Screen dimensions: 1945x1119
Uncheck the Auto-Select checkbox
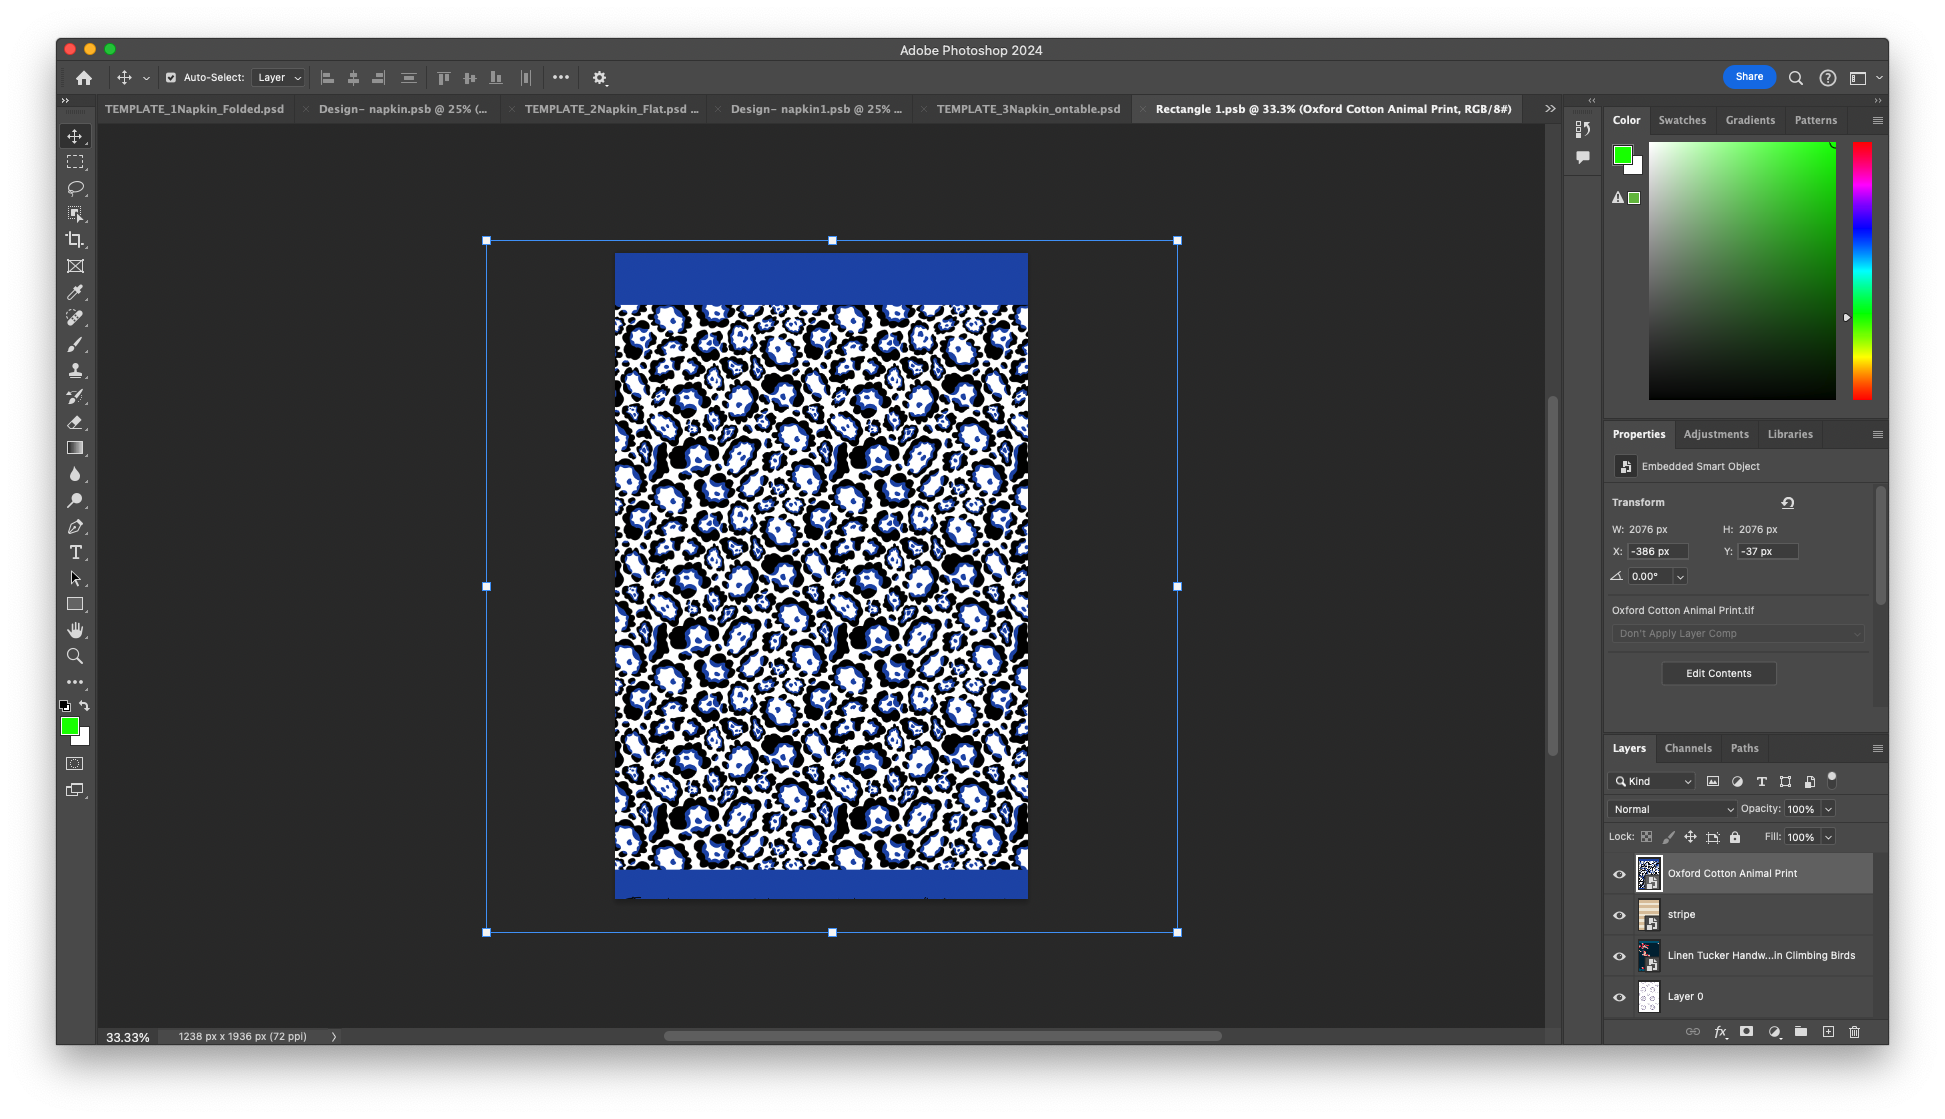point(171,77)
